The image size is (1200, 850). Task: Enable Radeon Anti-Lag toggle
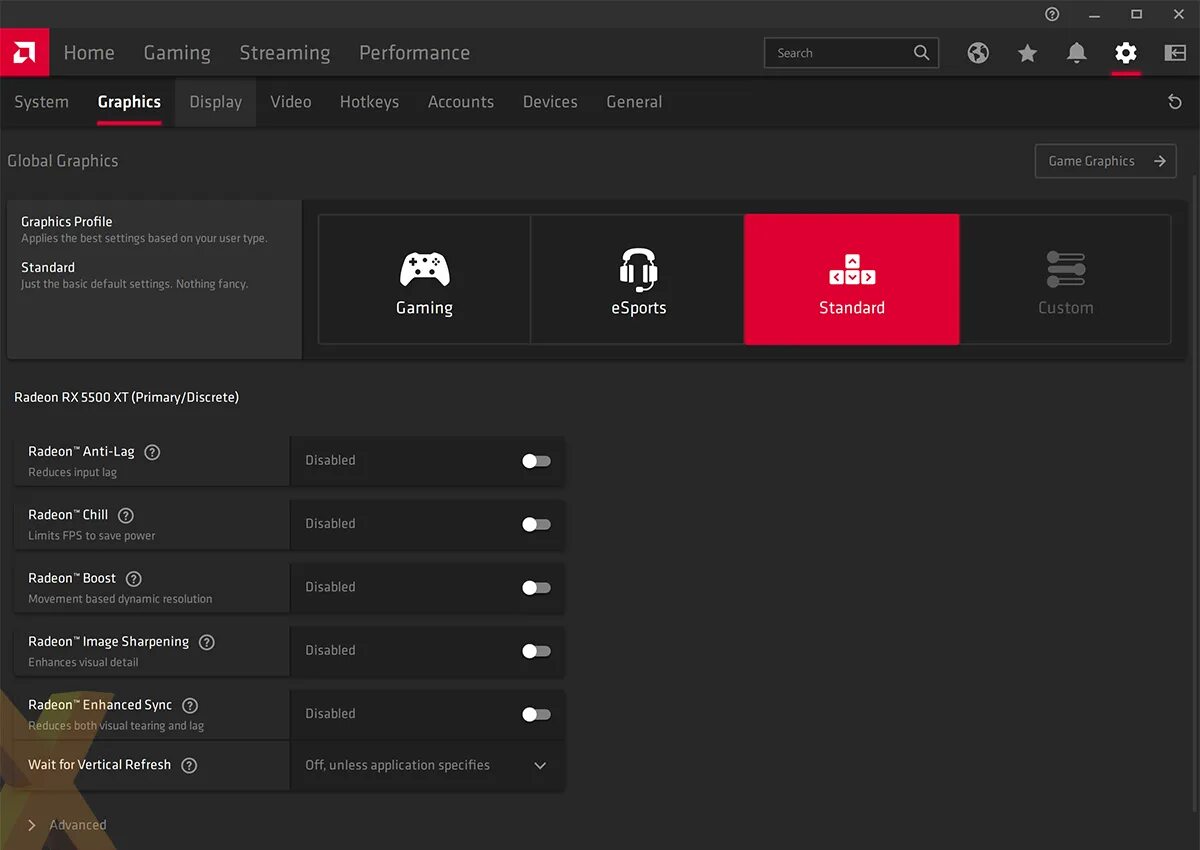click(x=536, y=461)
